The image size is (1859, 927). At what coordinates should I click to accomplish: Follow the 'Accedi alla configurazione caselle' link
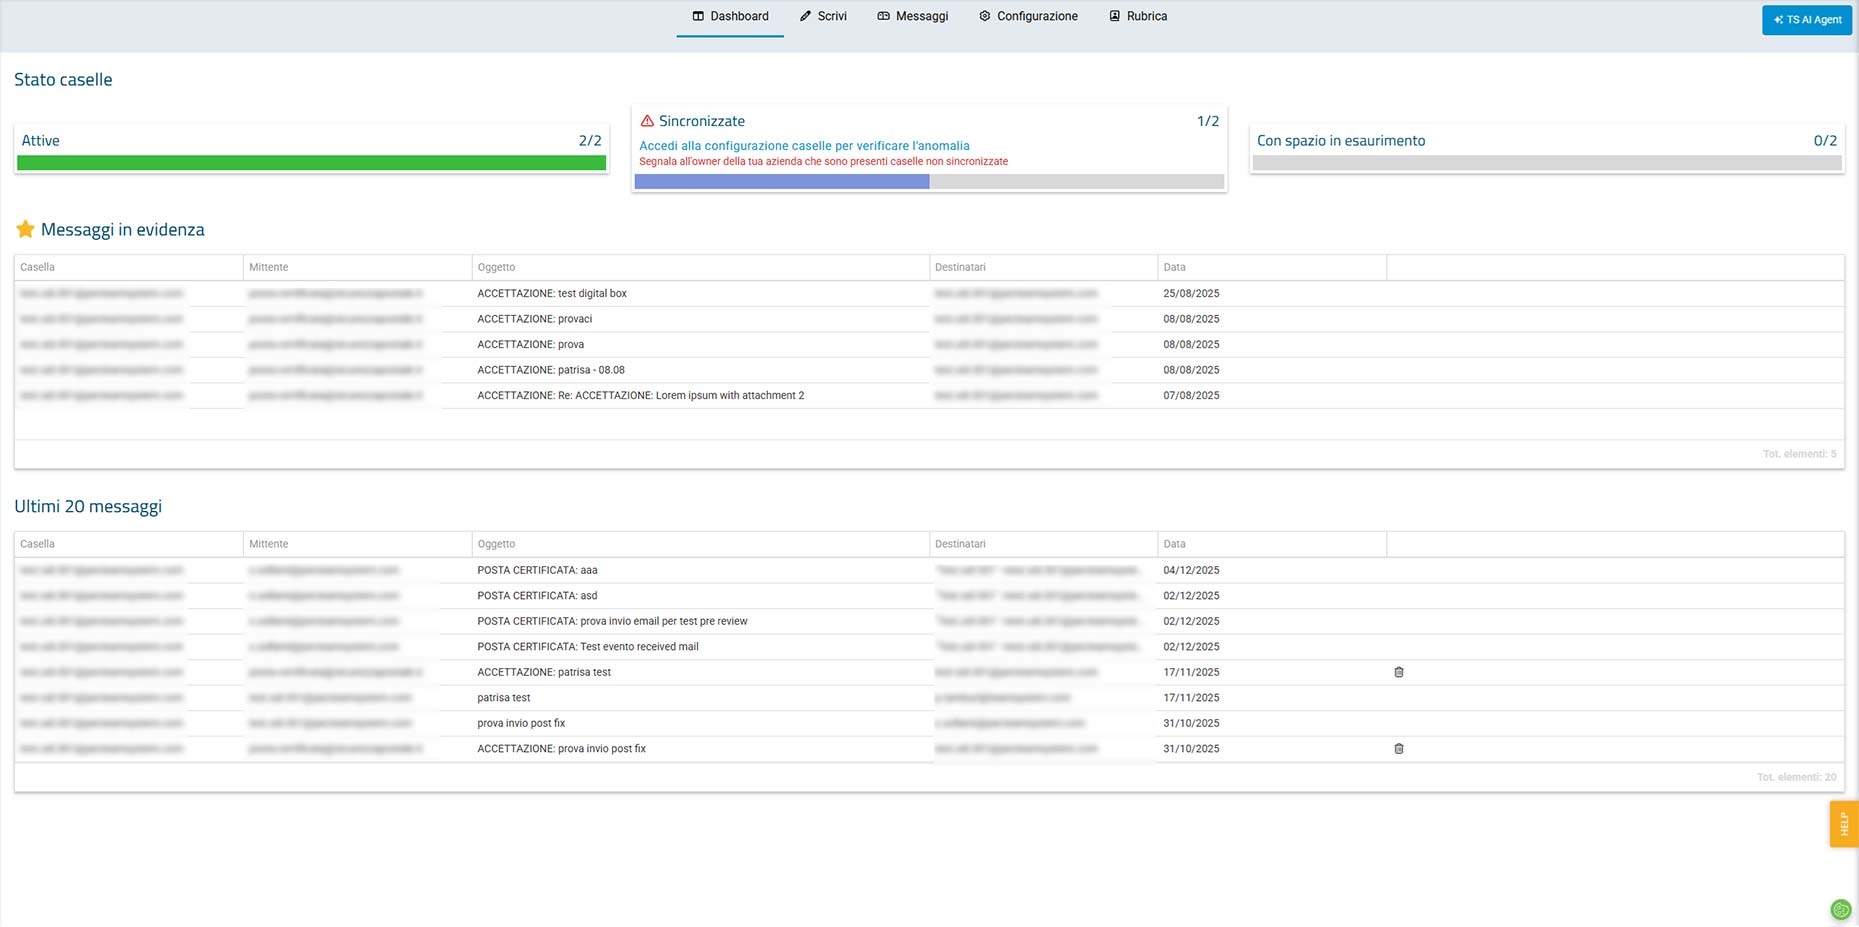pos(804,146)
